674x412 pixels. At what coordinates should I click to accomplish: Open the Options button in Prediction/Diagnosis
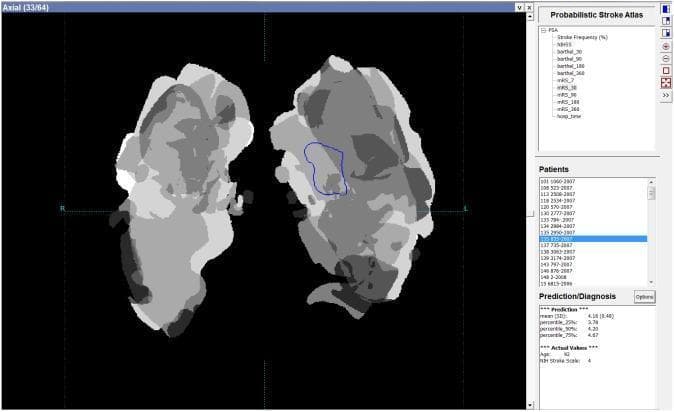644,297
